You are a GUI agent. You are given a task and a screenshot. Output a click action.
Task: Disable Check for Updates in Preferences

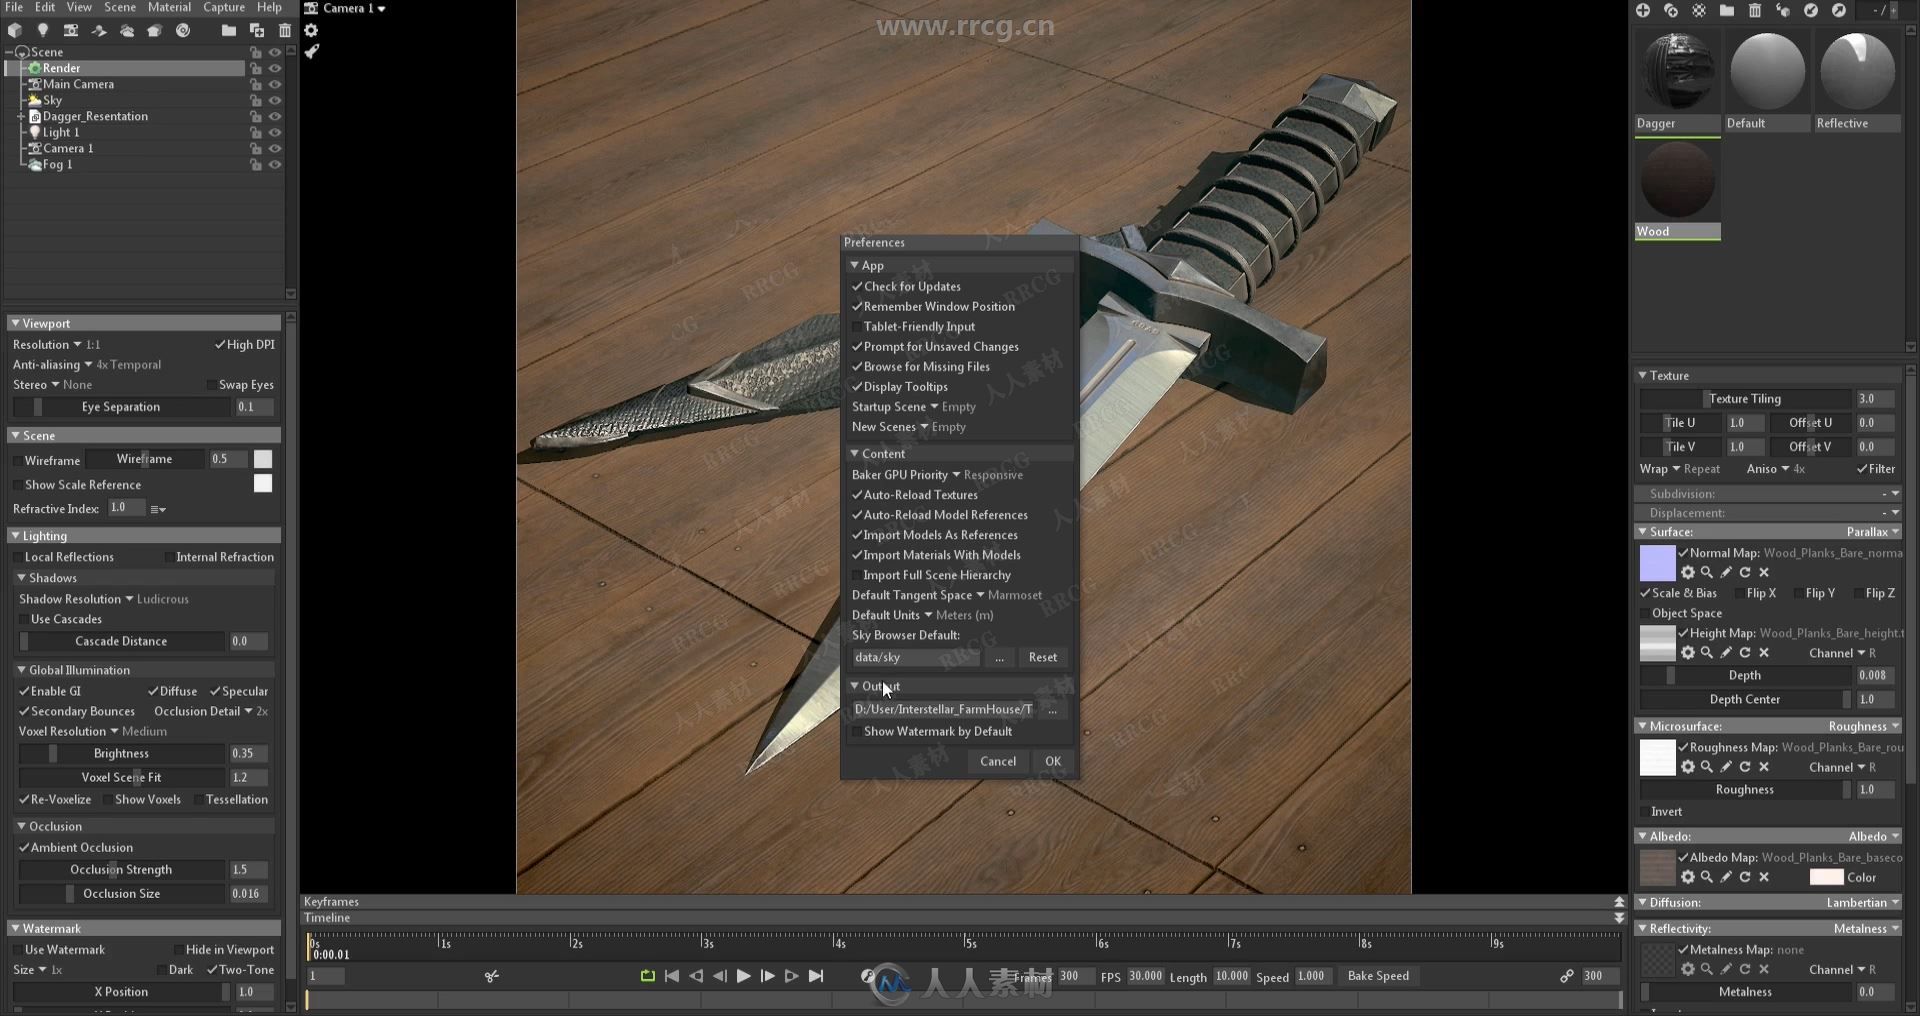tap(857, 286)
